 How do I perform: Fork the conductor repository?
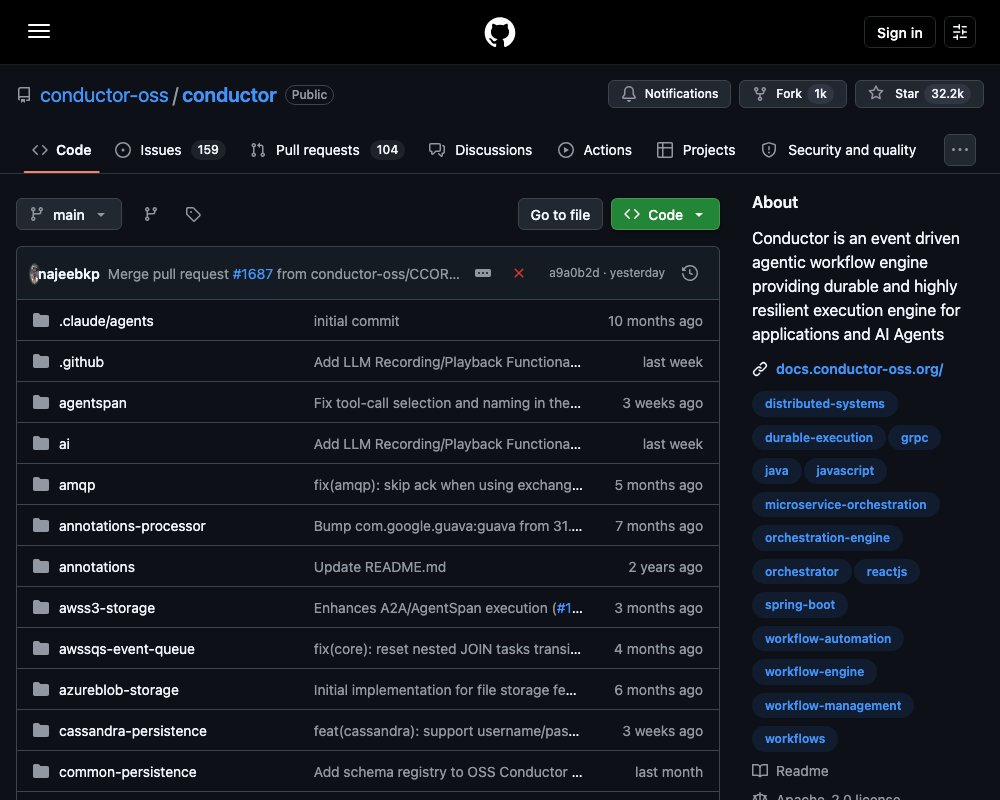(x=792, y=94)
